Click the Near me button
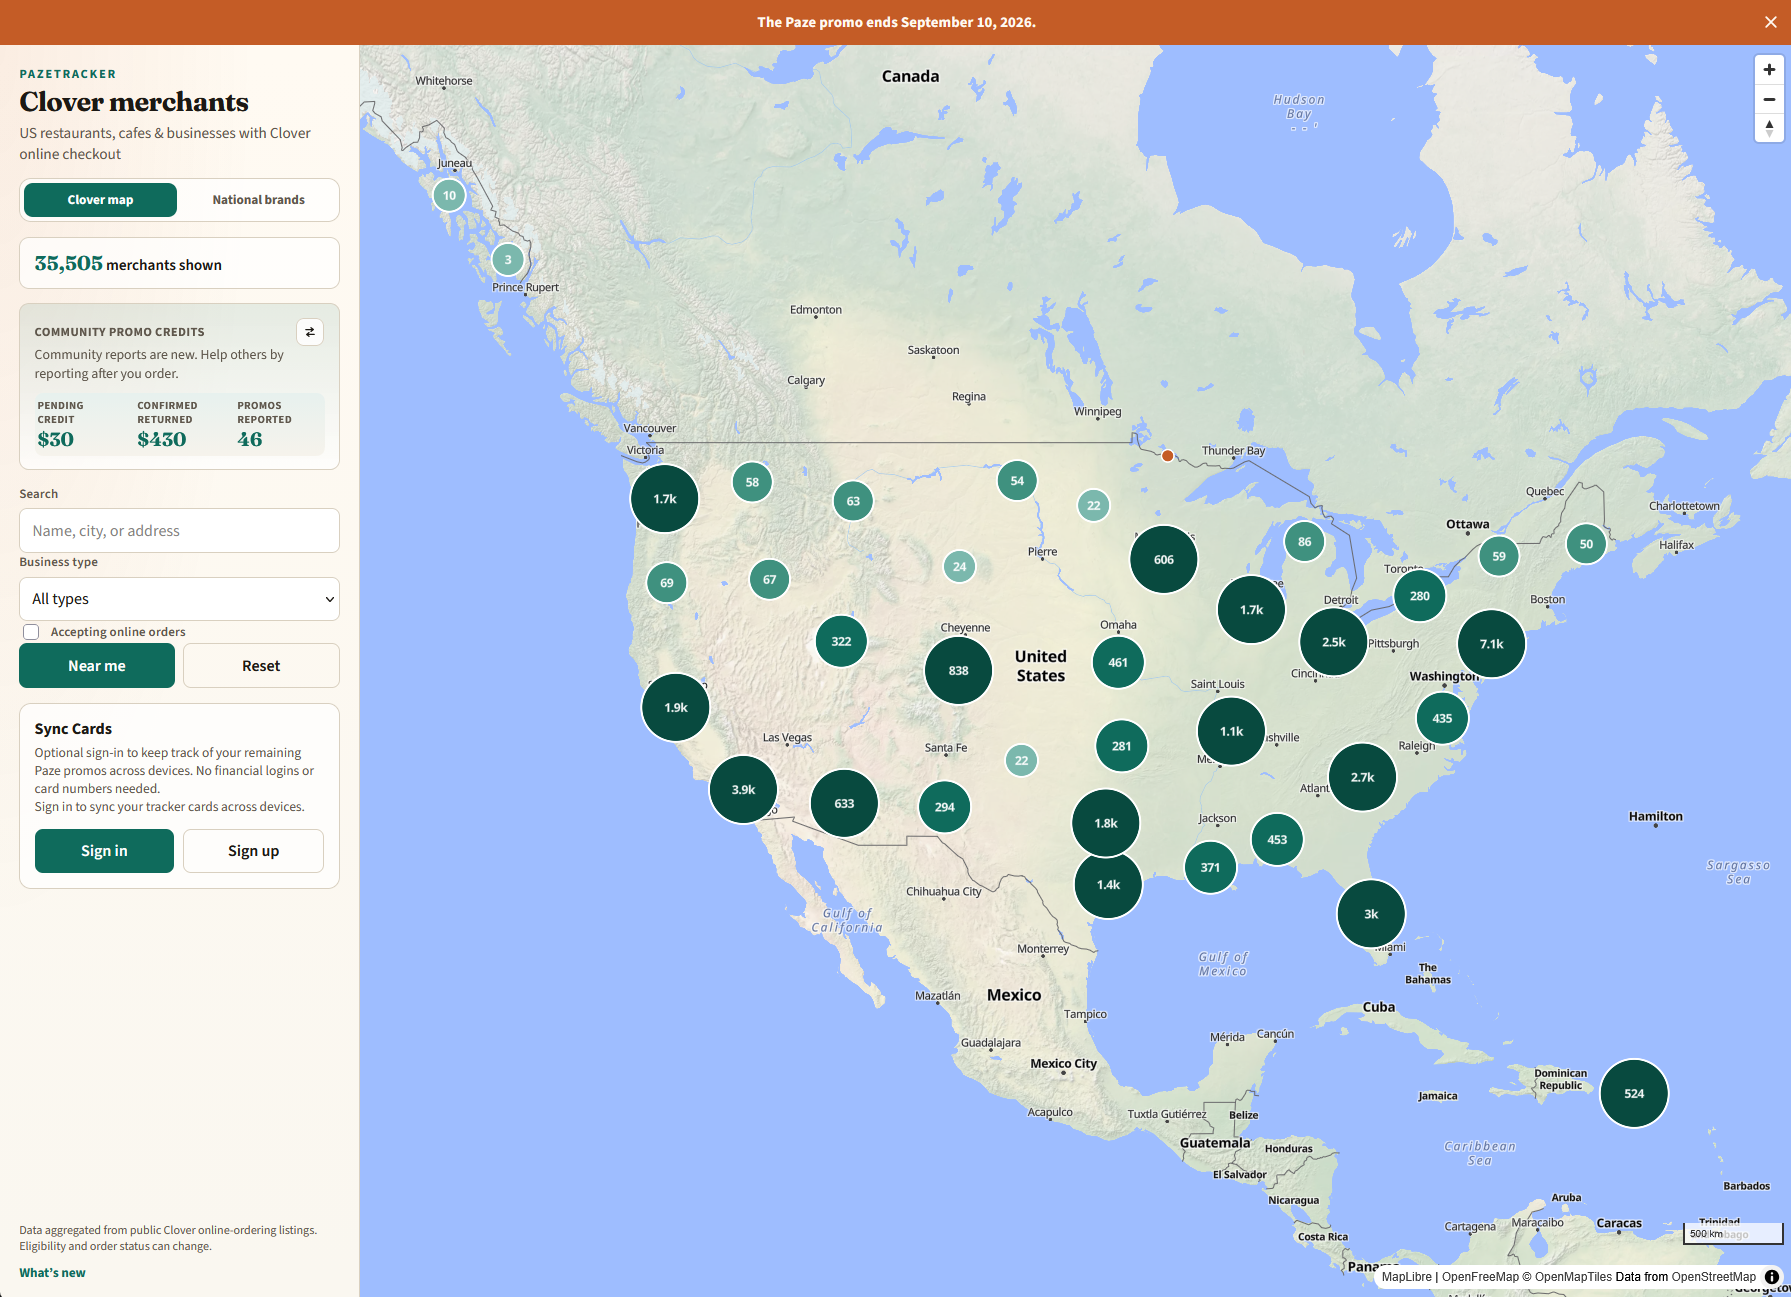 pos(97,666)
